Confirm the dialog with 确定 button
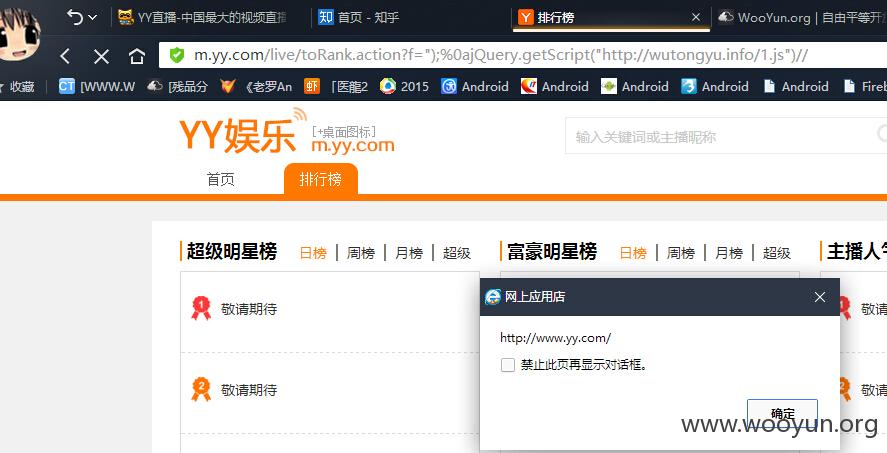This screenshot has height=453, width=887. coord(782,413)
